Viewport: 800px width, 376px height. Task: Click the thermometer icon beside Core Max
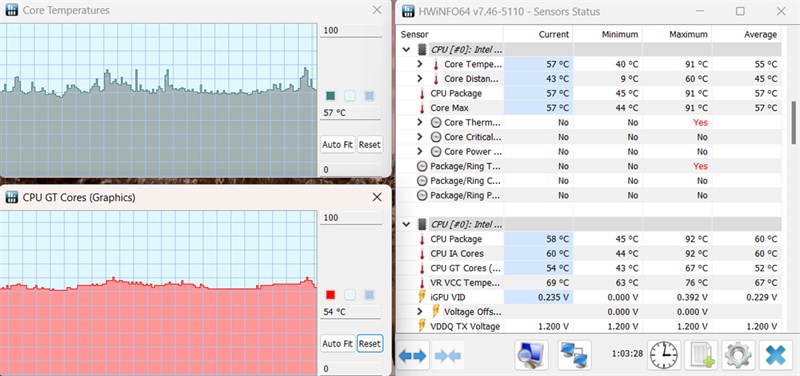coord(422,108)
